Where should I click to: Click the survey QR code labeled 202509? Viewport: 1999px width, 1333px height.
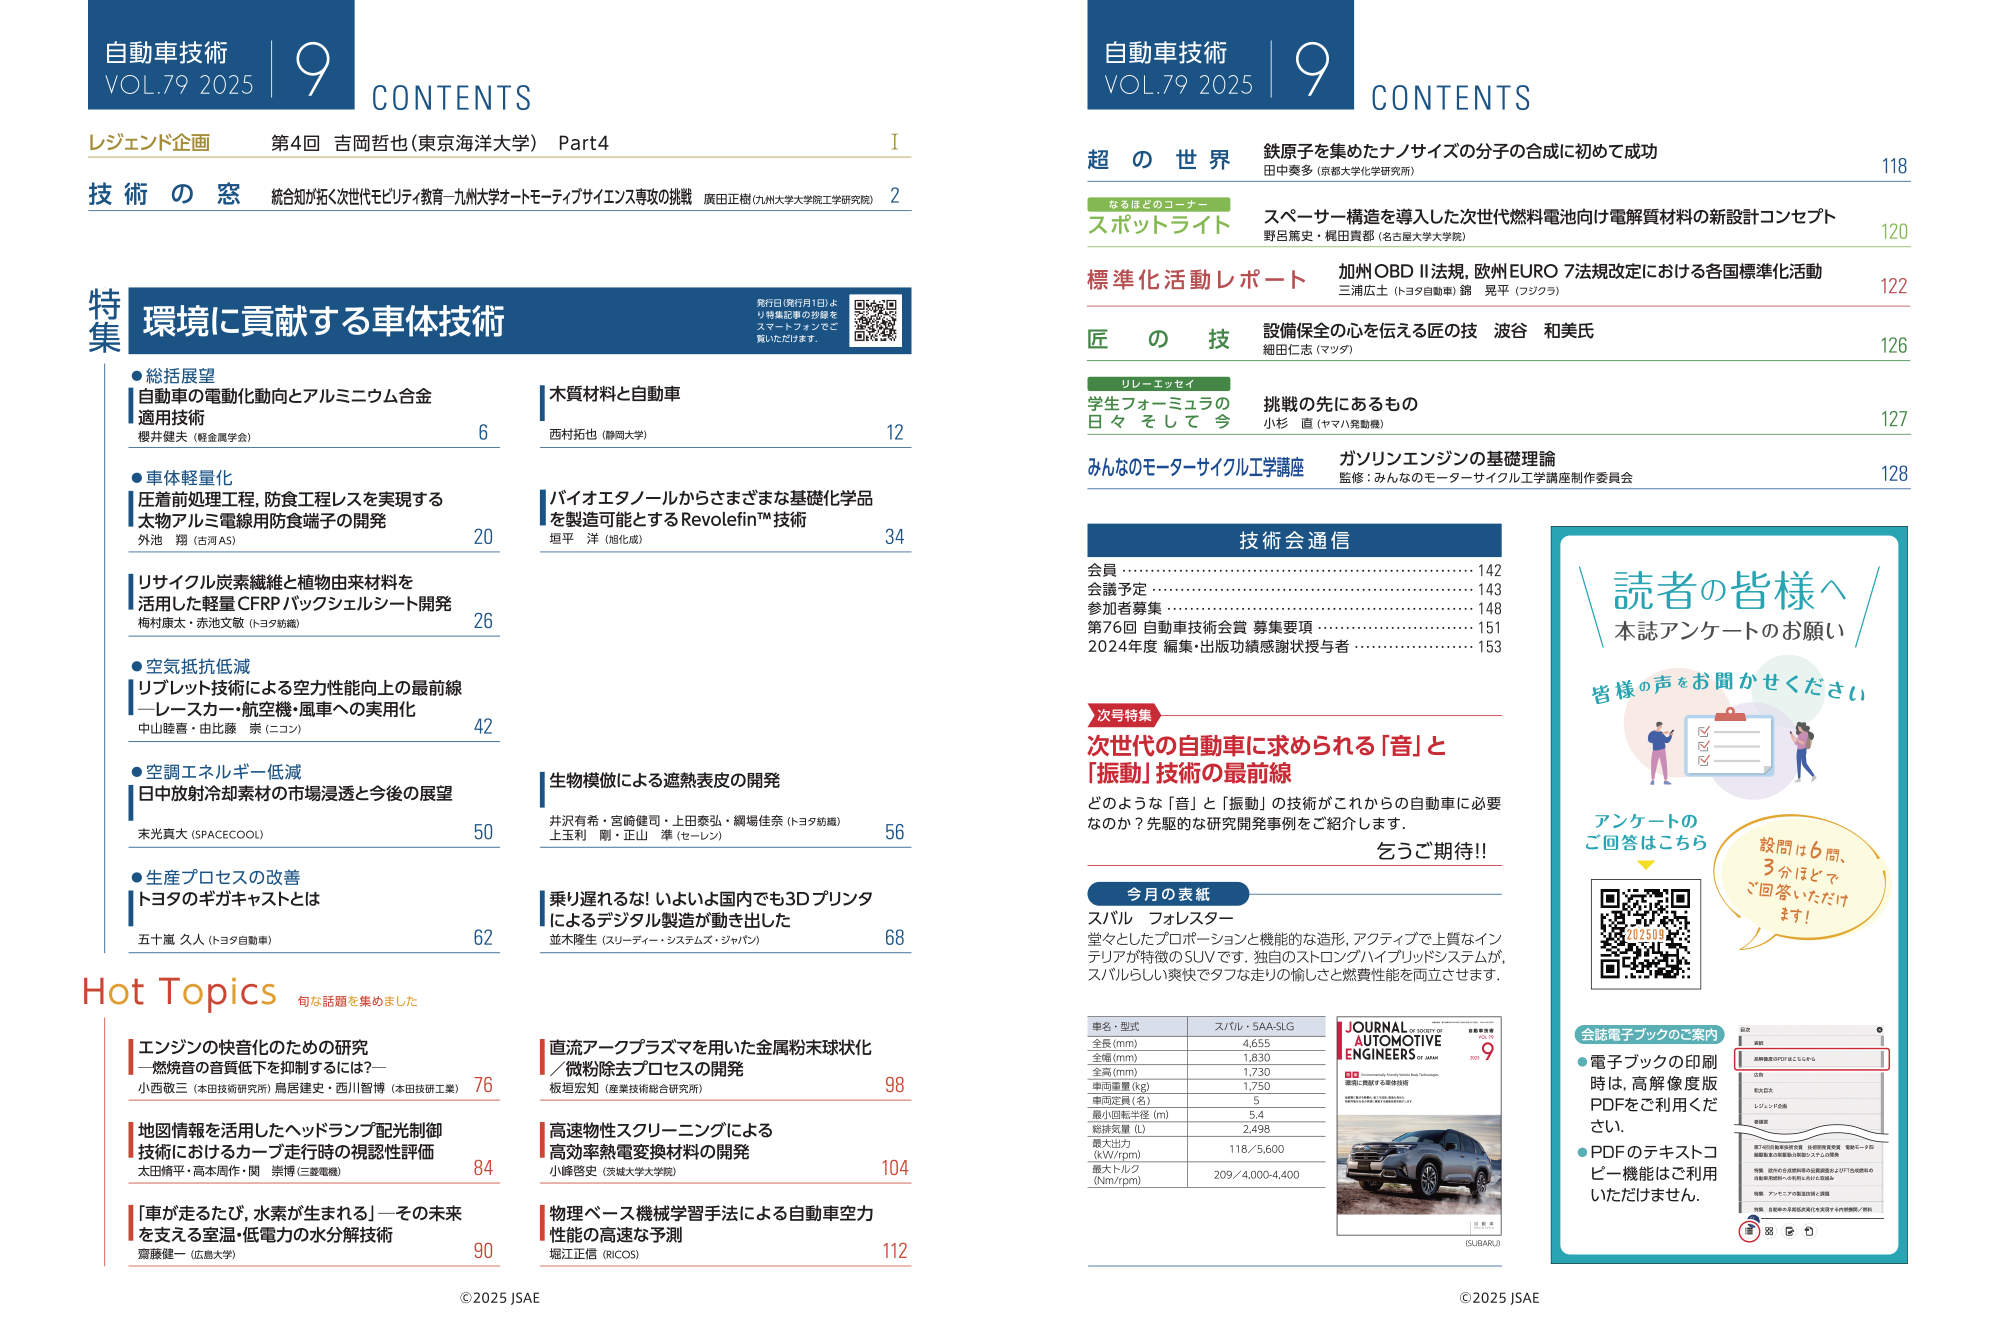click(1645, 934)
